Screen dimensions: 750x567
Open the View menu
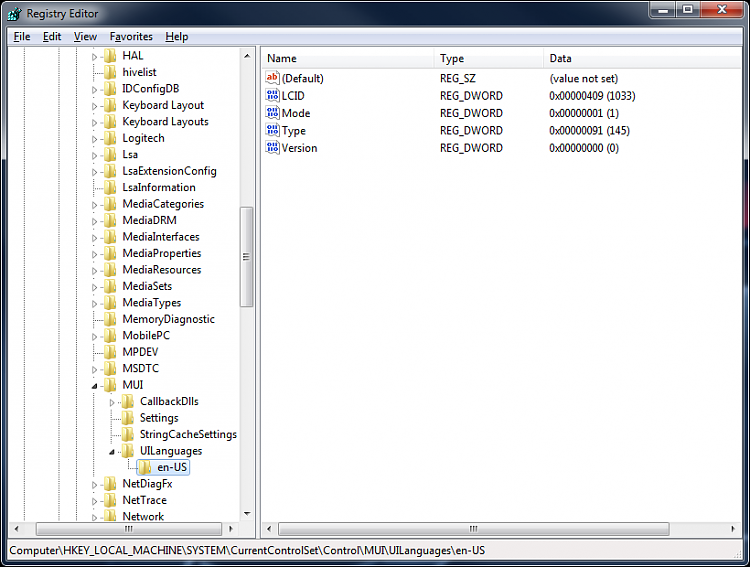tap(85, 36)
